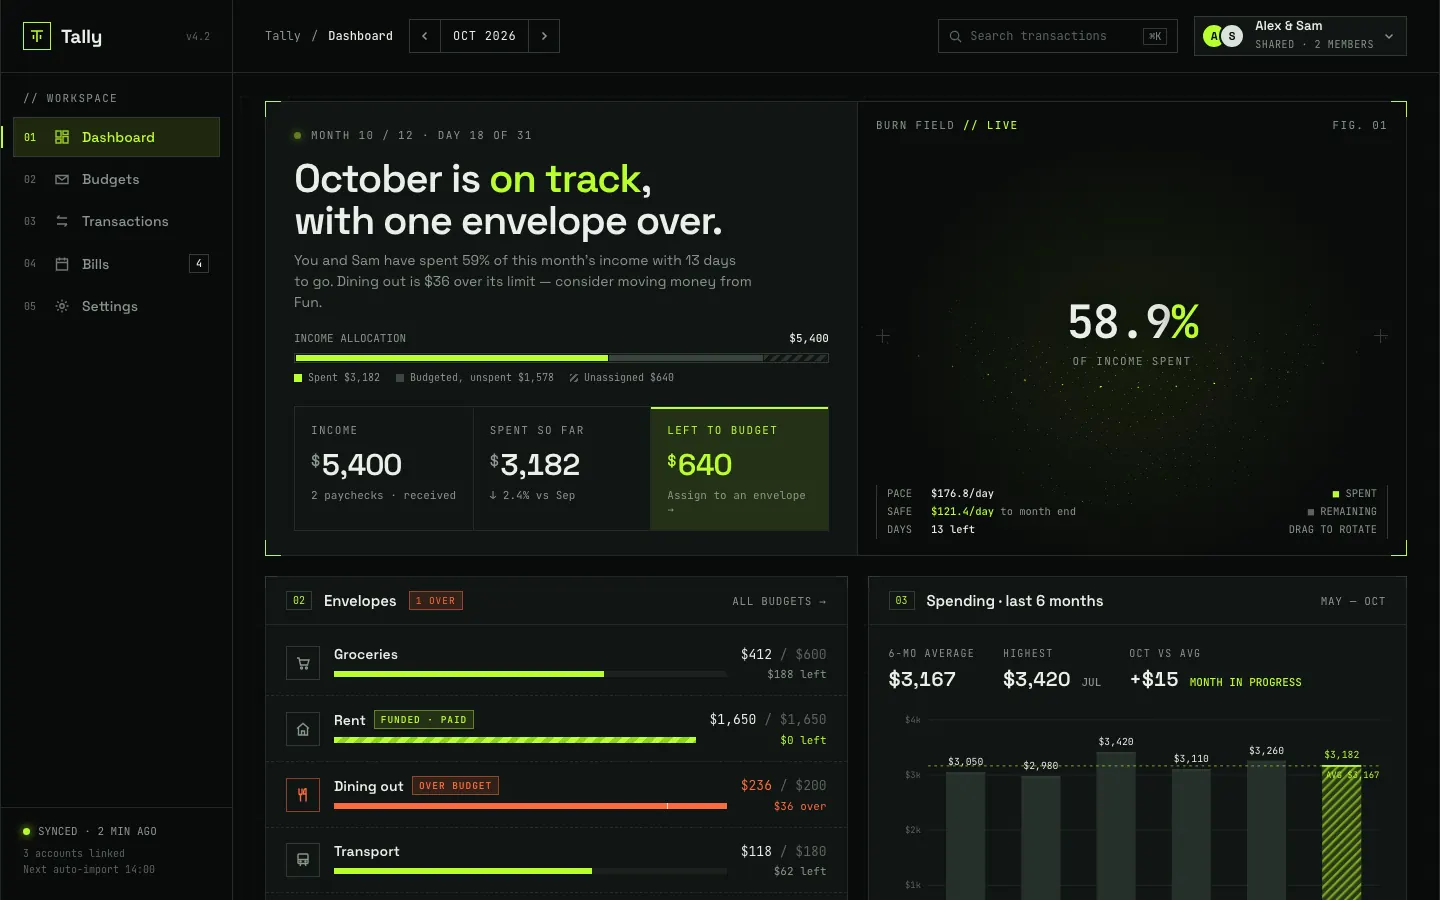This screenshot has height=900, width=1440.
Task: Click the Spent green legend swatch
Action: click(x=298, y=378)
